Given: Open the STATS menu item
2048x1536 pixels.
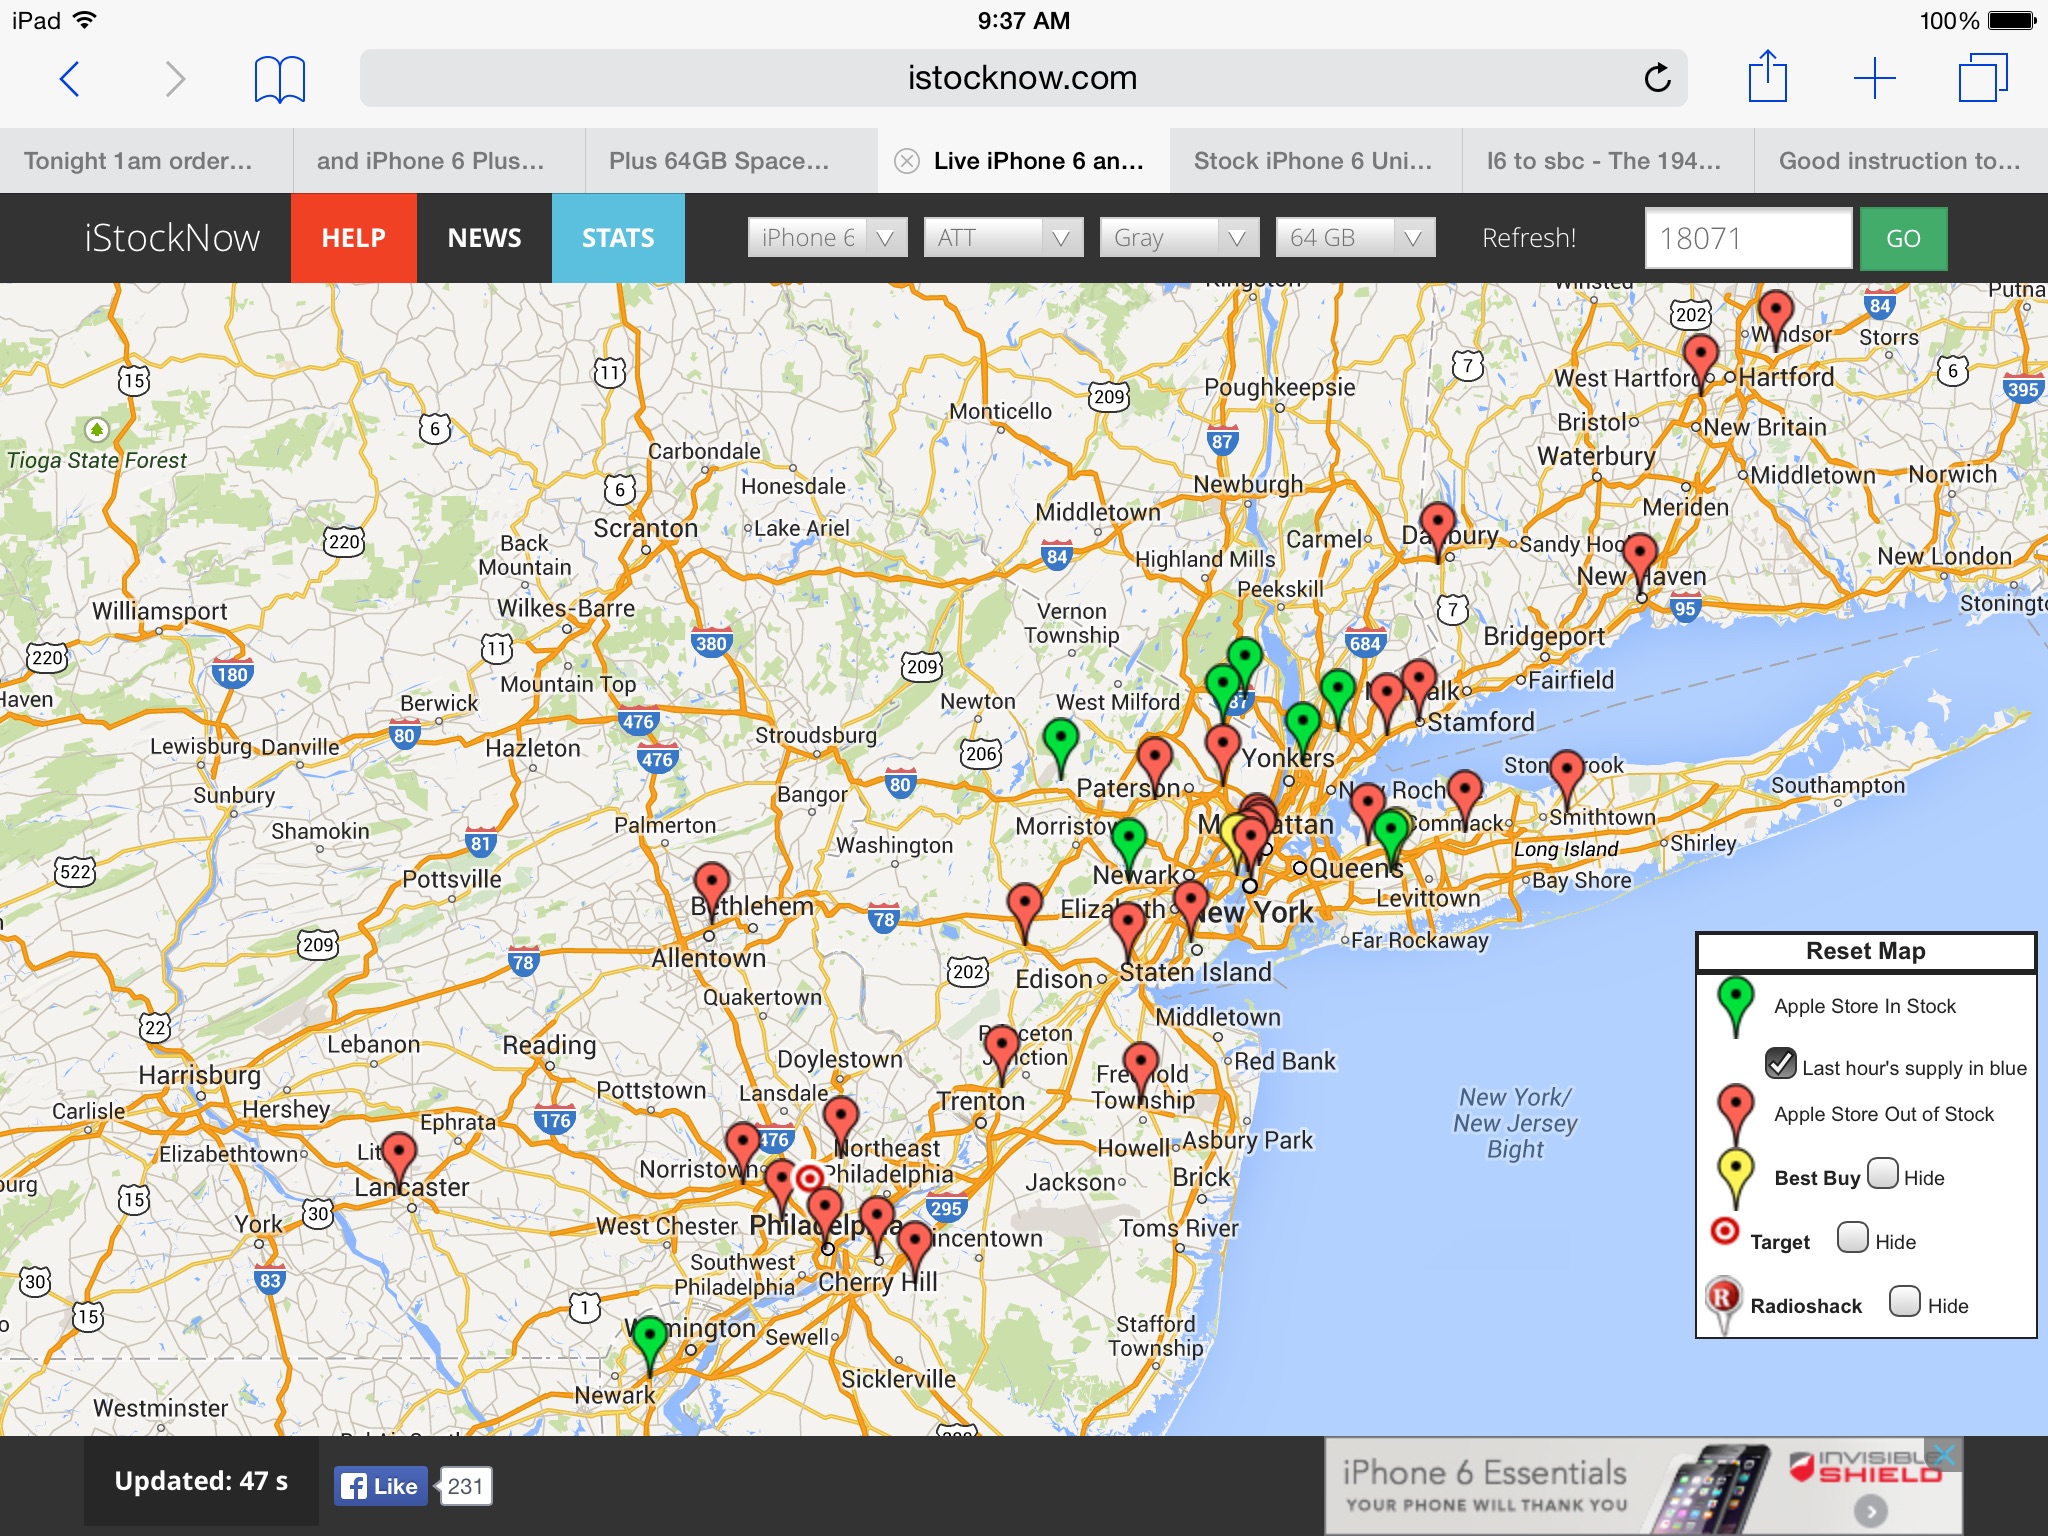Looking at the screenshot, I should 618,238.
